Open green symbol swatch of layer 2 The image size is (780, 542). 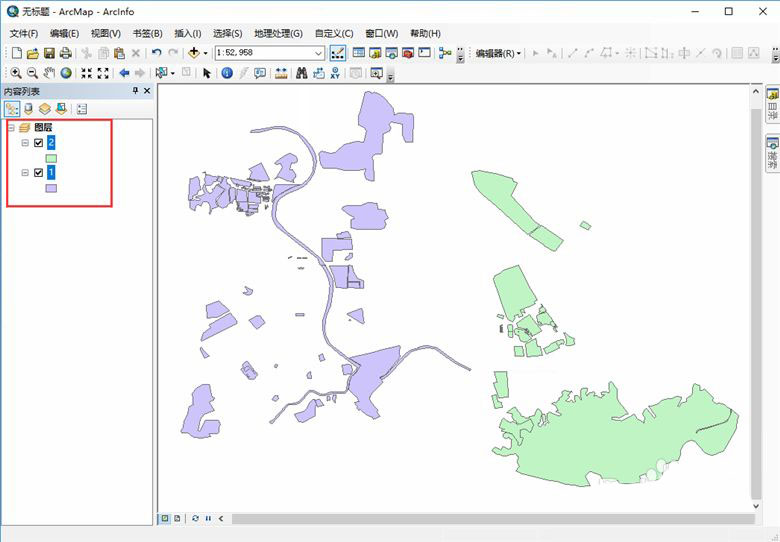point(51,159)
